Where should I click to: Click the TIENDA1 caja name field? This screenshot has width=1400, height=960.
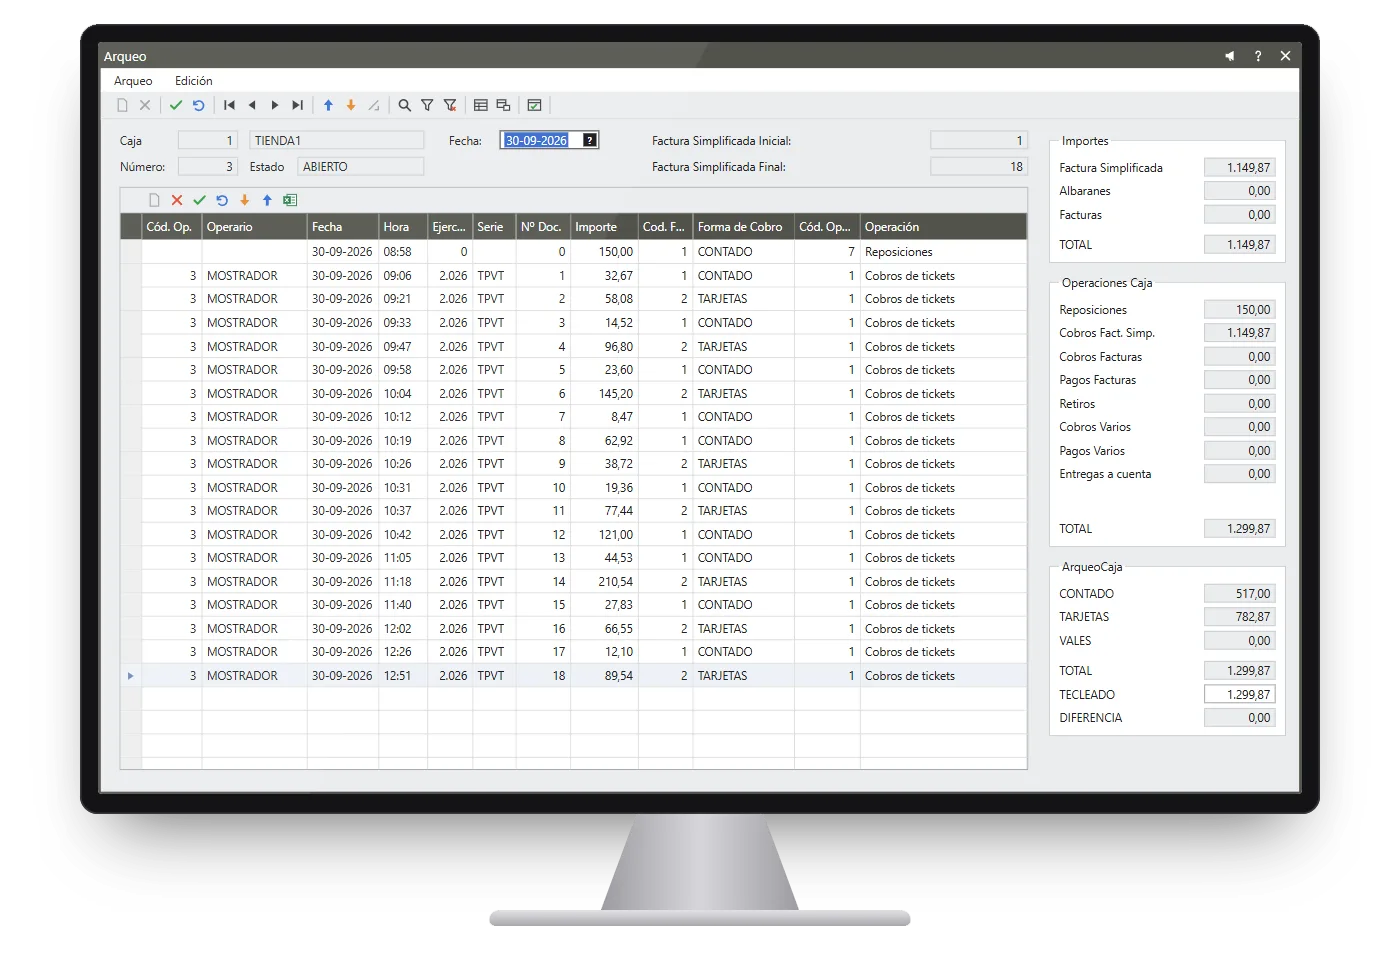click(x=337, y=141)
